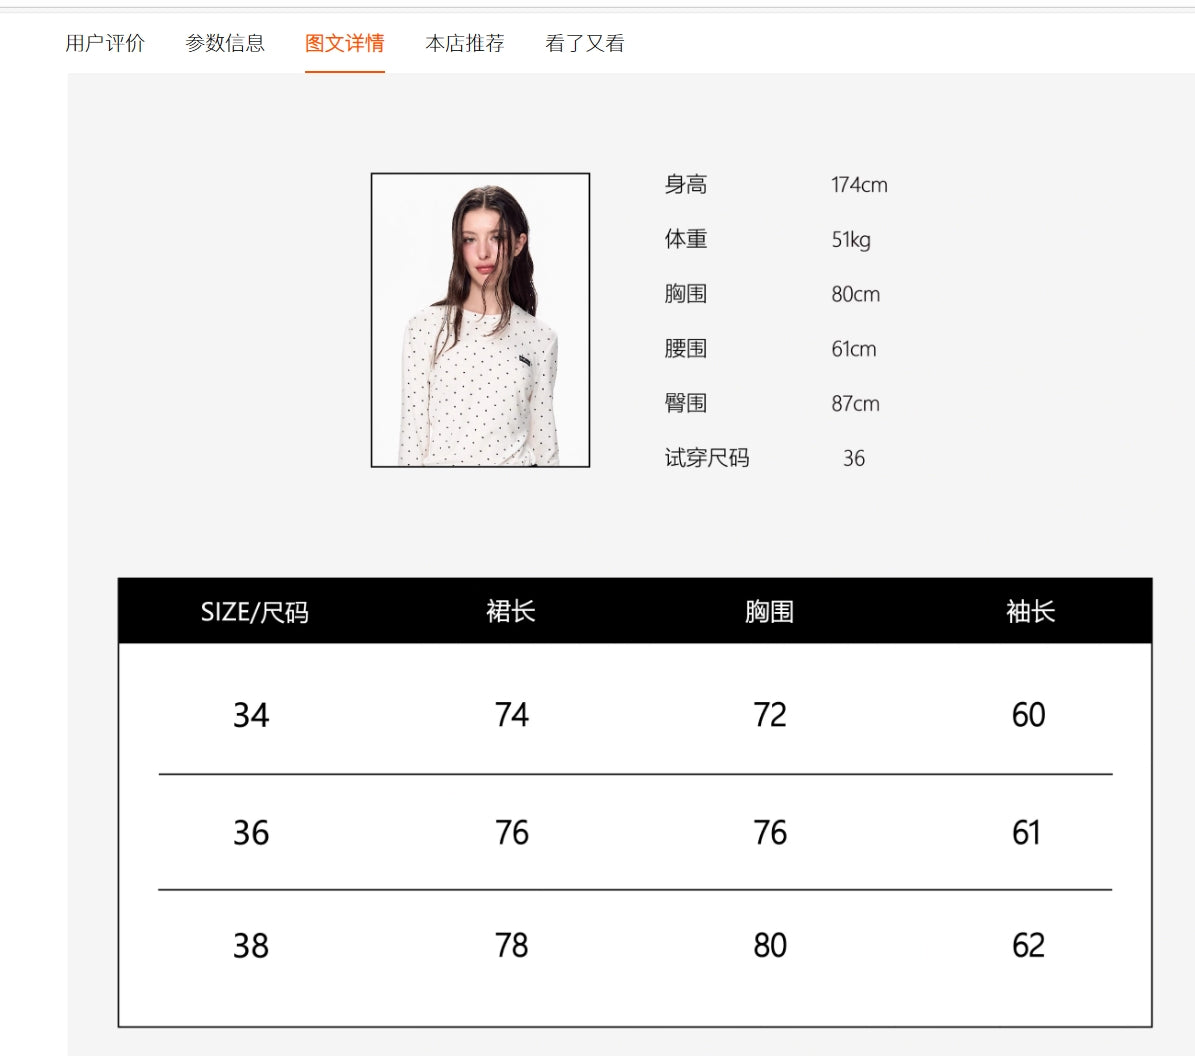
Task: Select size 34 in the size table
Action: pos(251,715)
